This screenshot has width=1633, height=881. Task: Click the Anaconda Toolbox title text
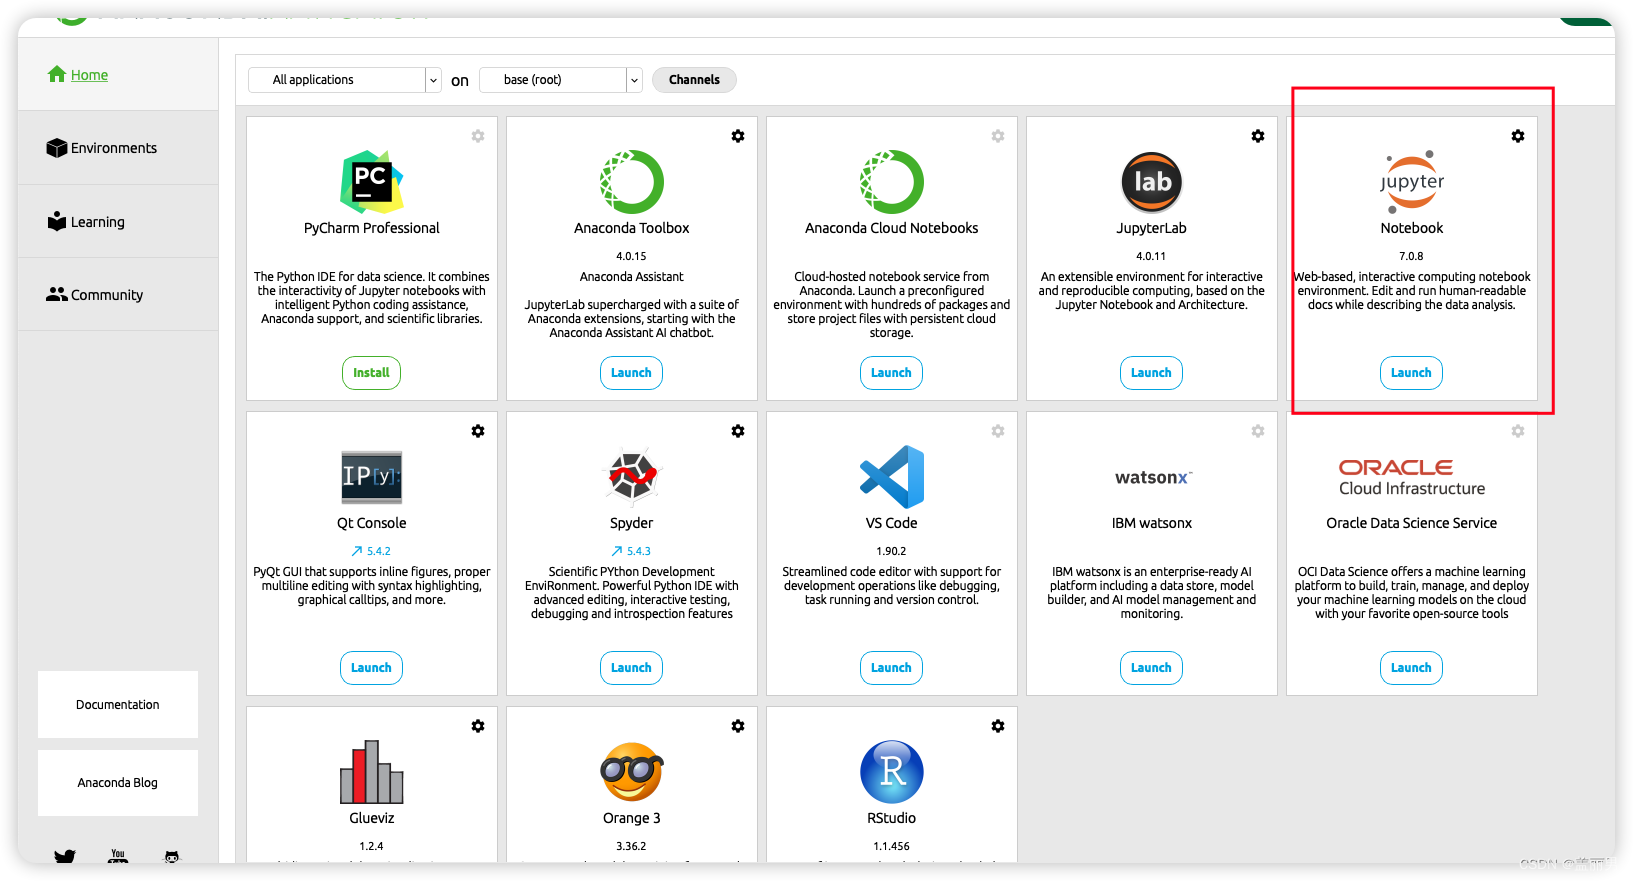point(632,228)
